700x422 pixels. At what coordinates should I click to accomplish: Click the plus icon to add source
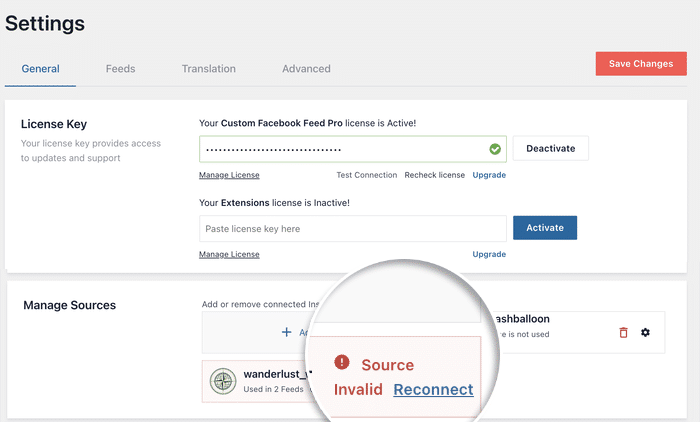point(287,332)
